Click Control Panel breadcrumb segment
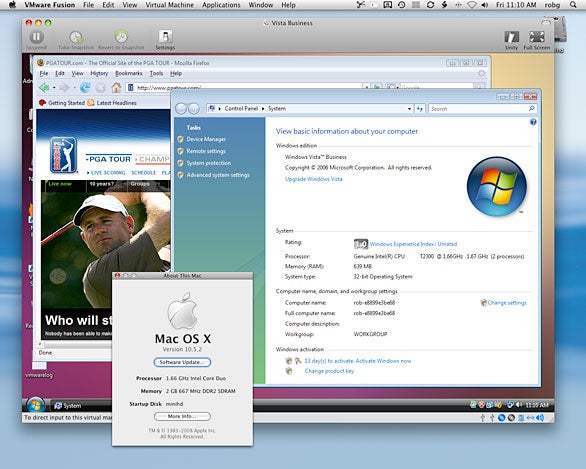 click(241, 108)
